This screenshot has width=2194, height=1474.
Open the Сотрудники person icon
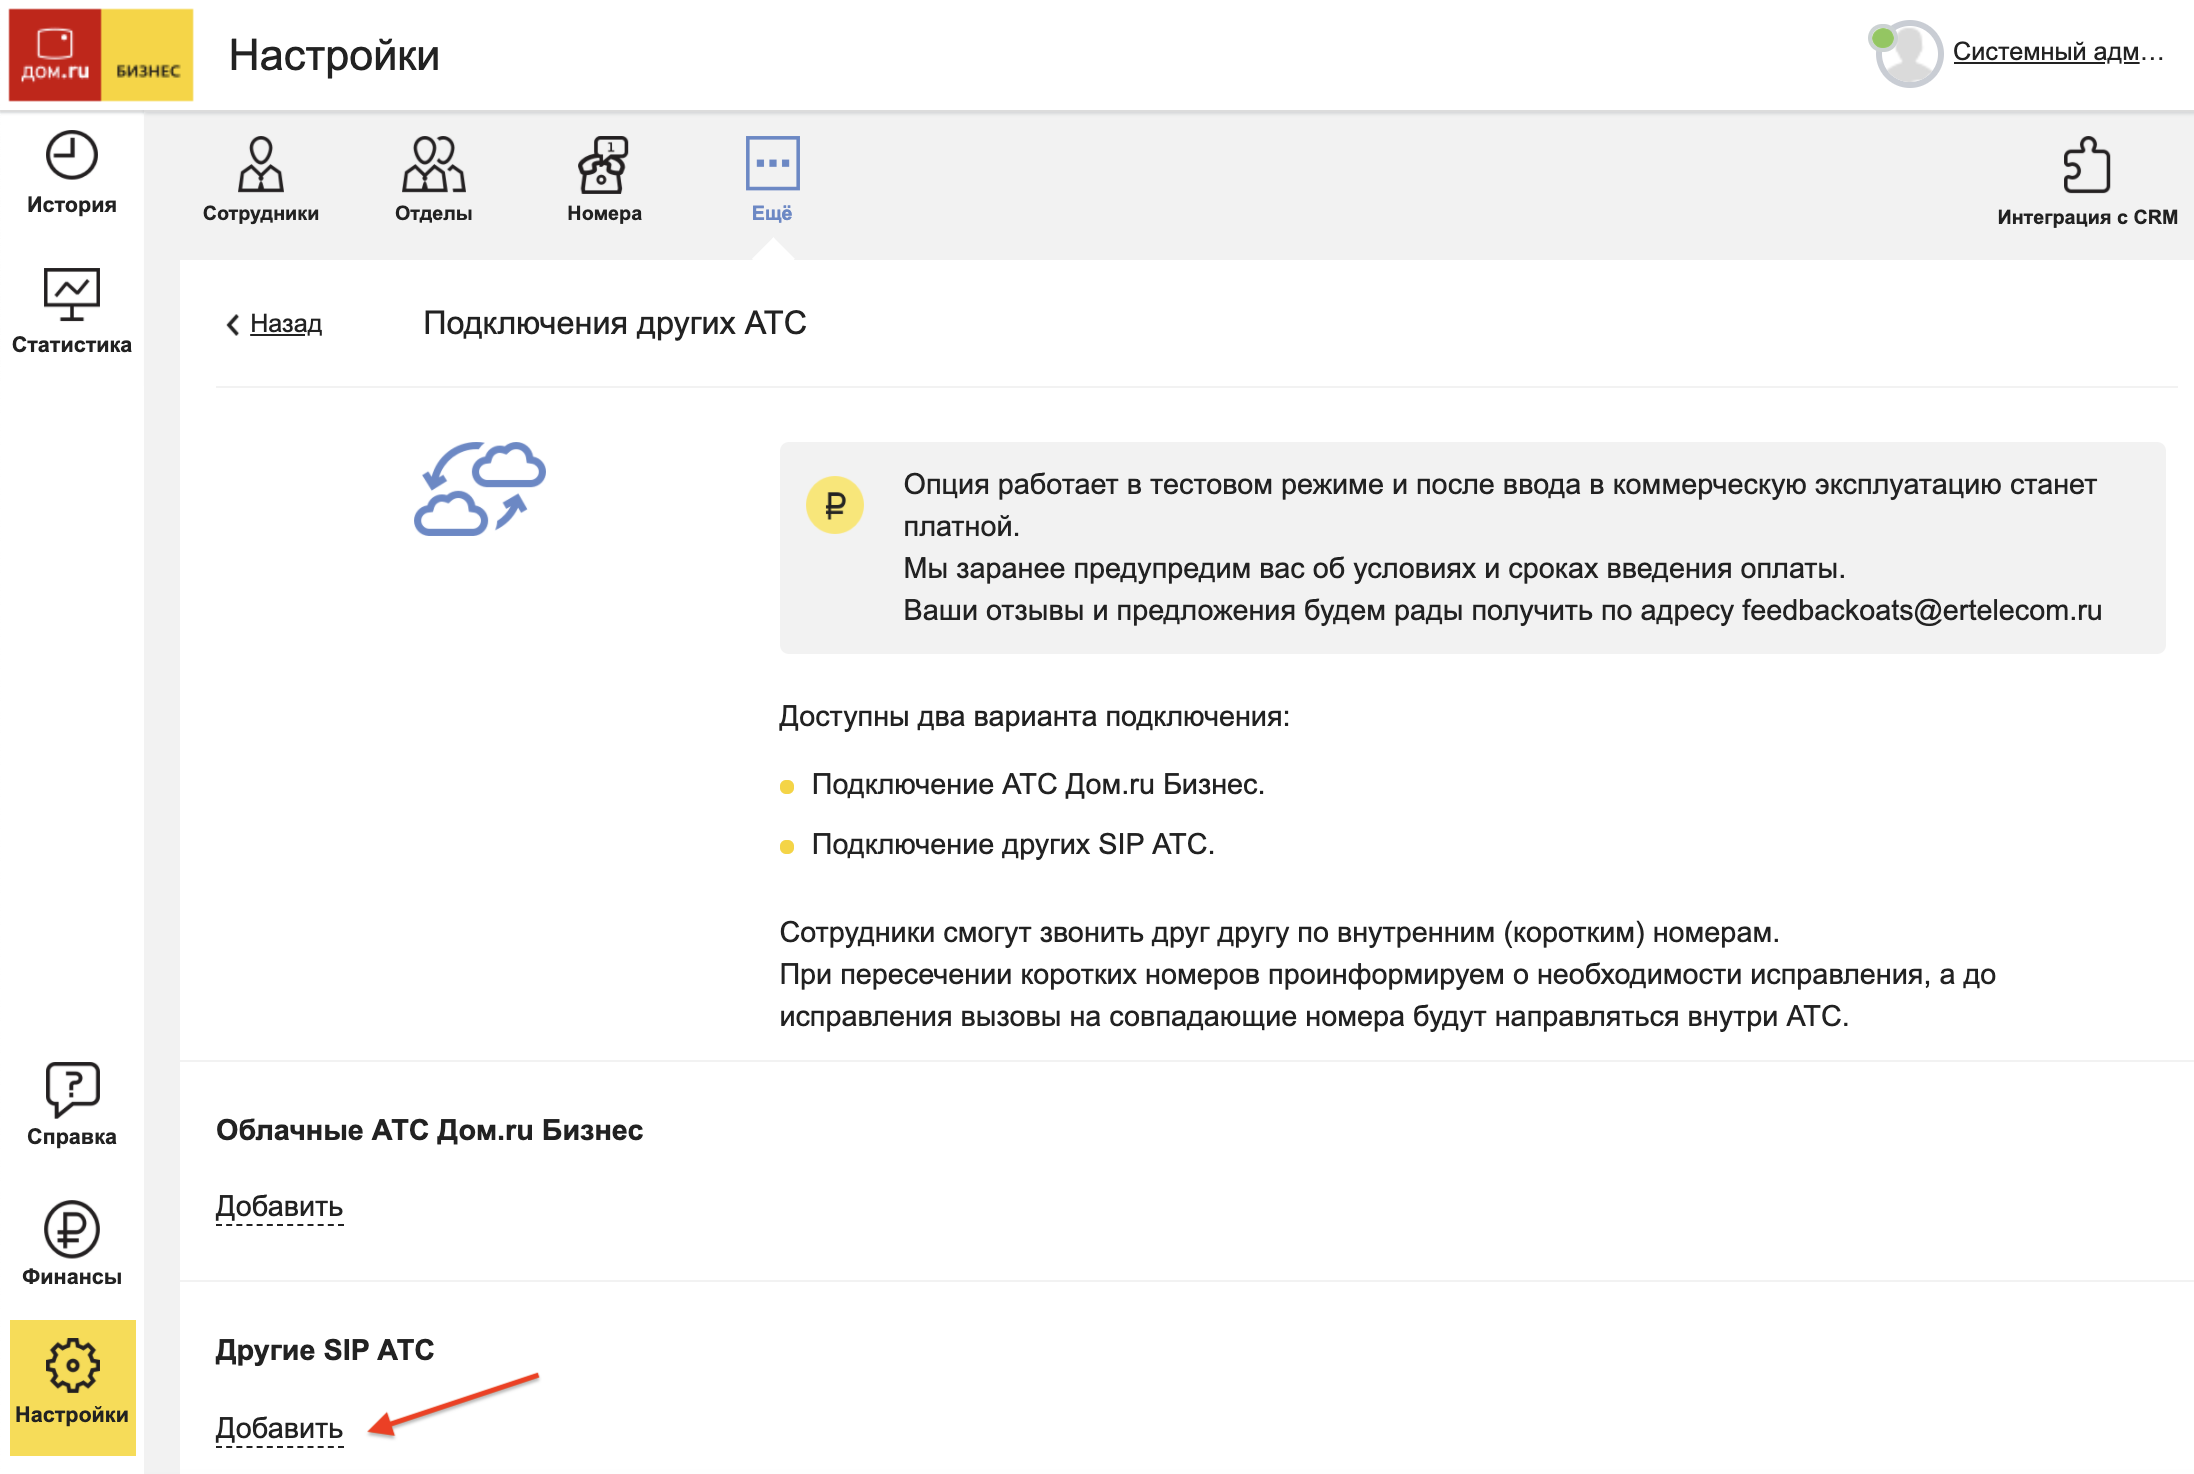(260, 164)
